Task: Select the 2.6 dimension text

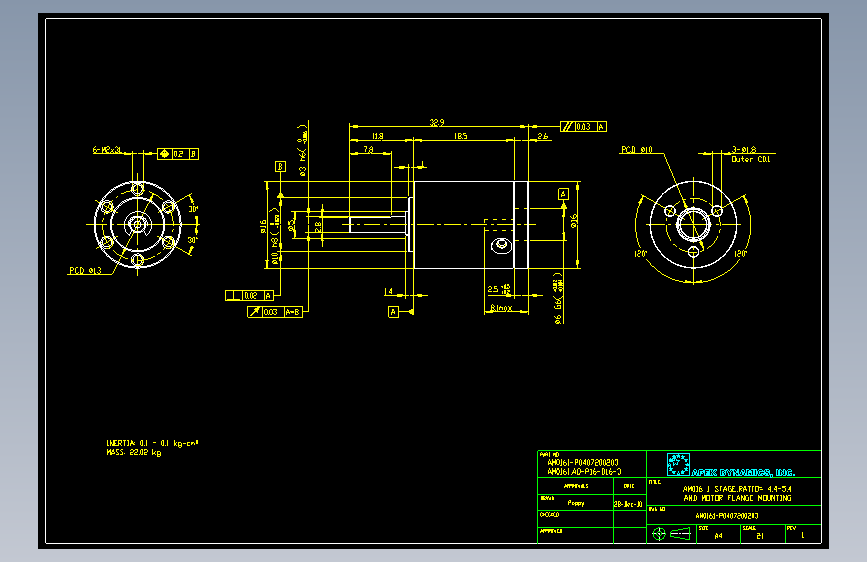Action: [543, 136]
